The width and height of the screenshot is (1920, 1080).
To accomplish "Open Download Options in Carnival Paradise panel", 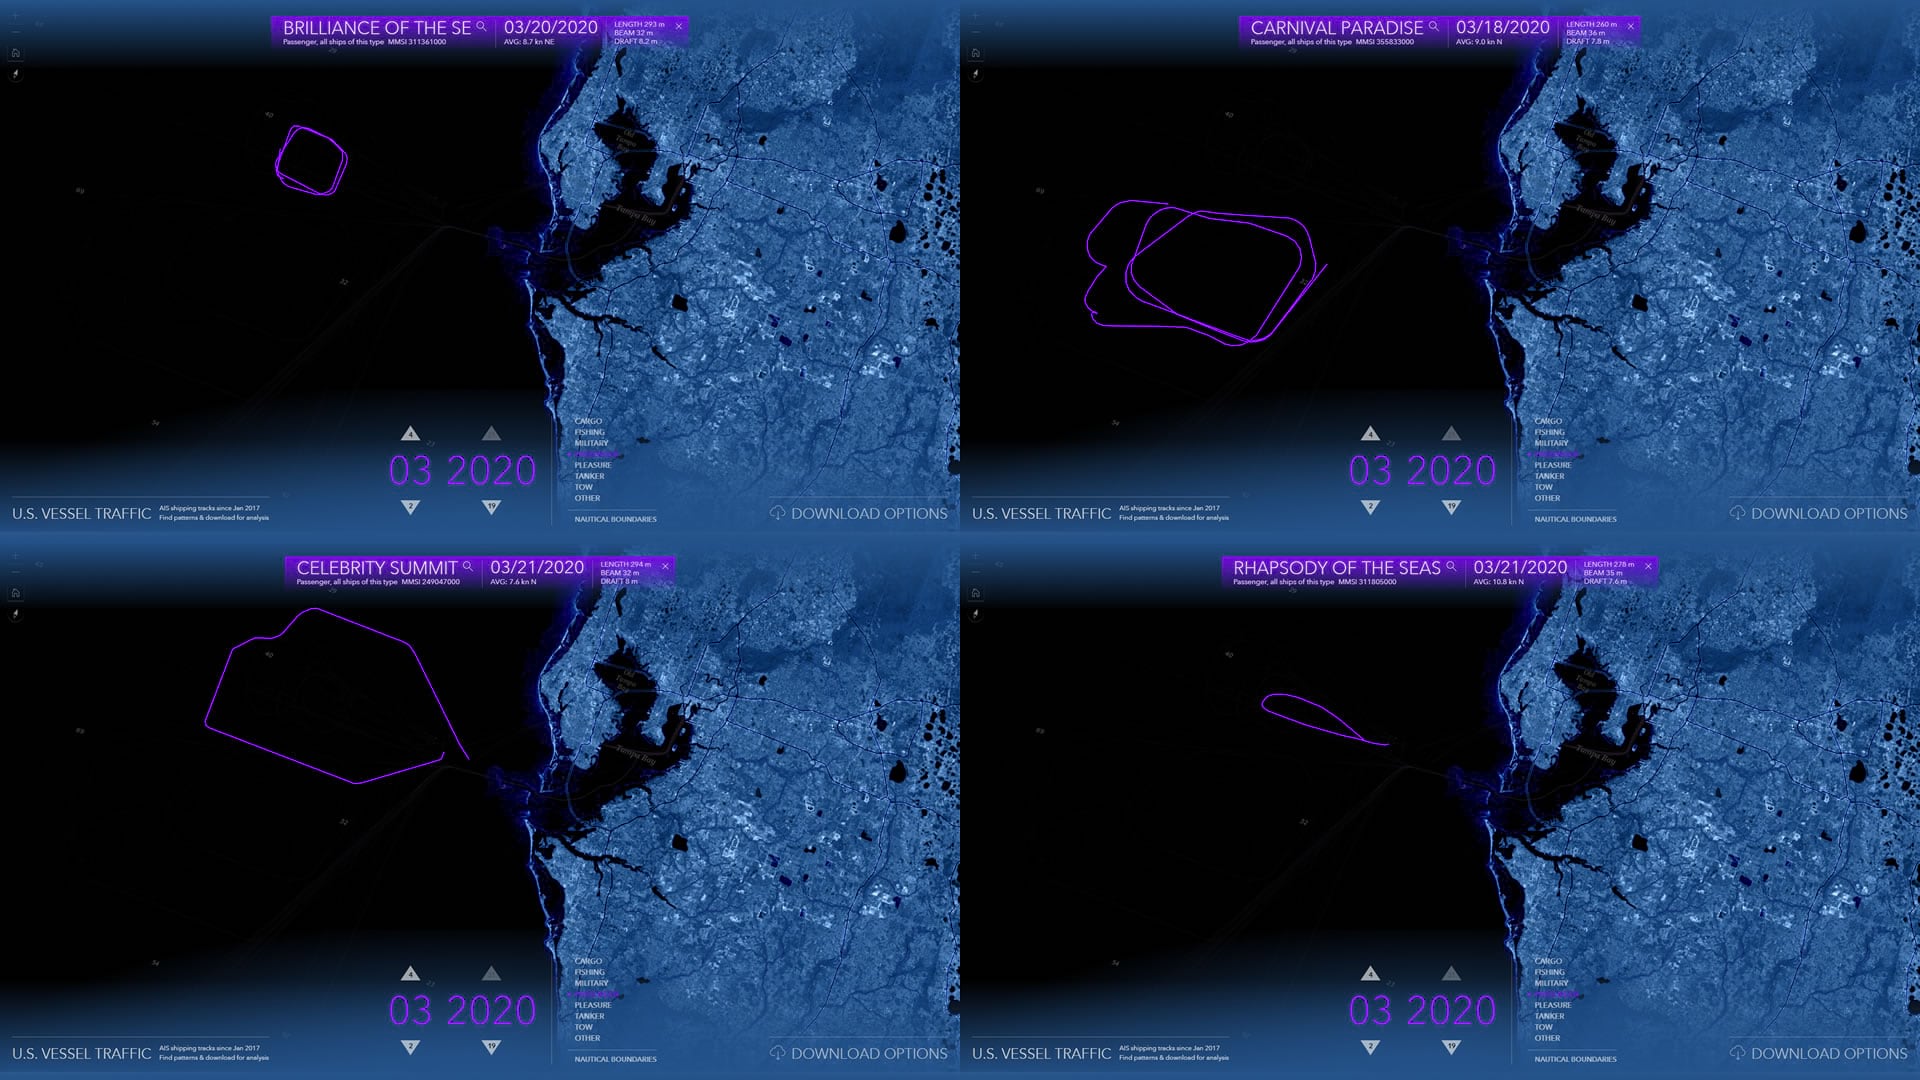I will click(x=1828, y=513).
